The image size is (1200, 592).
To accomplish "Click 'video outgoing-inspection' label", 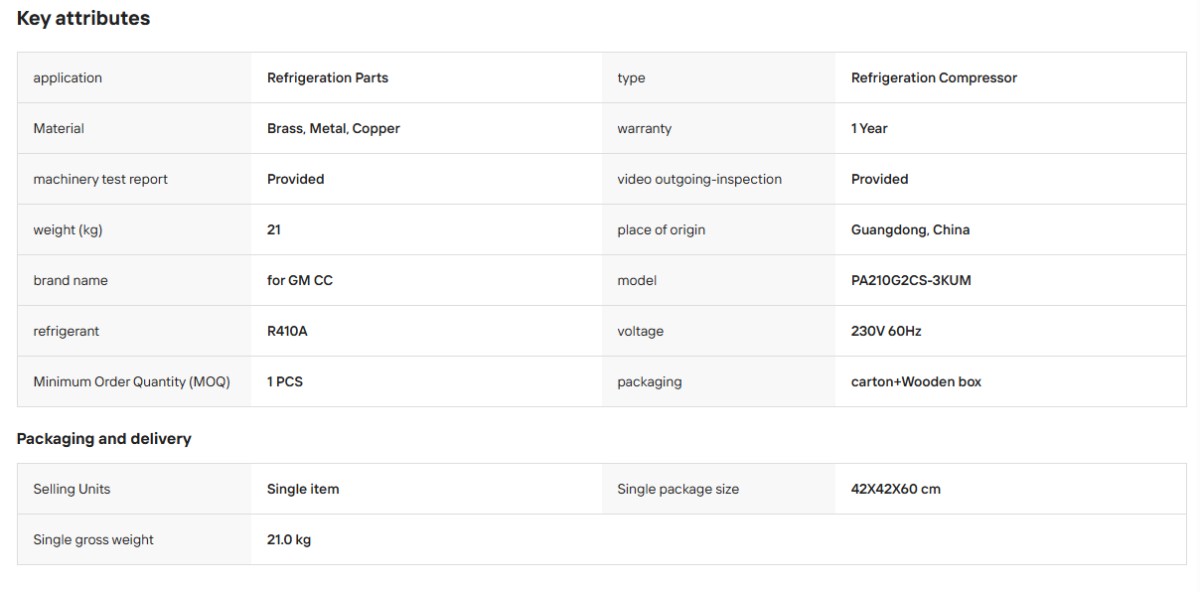I will (699, 179).
